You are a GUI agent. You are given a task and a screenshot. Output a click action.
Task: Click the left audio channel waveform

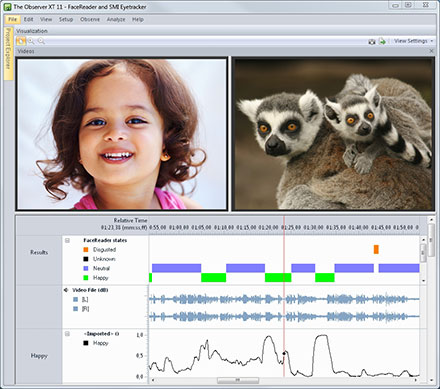(x=284, y=299)
